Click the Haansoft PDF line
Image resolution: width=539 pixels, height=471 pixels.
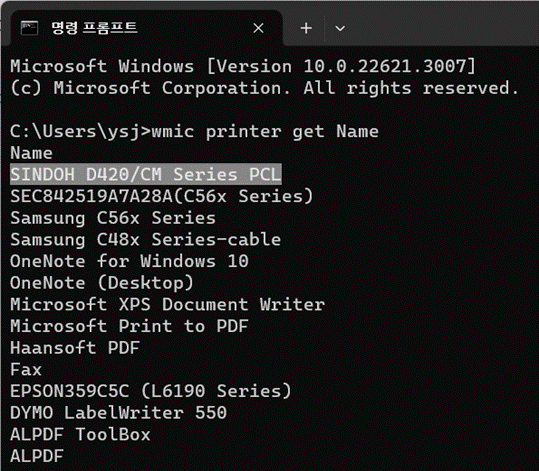[x=75, y=348]
